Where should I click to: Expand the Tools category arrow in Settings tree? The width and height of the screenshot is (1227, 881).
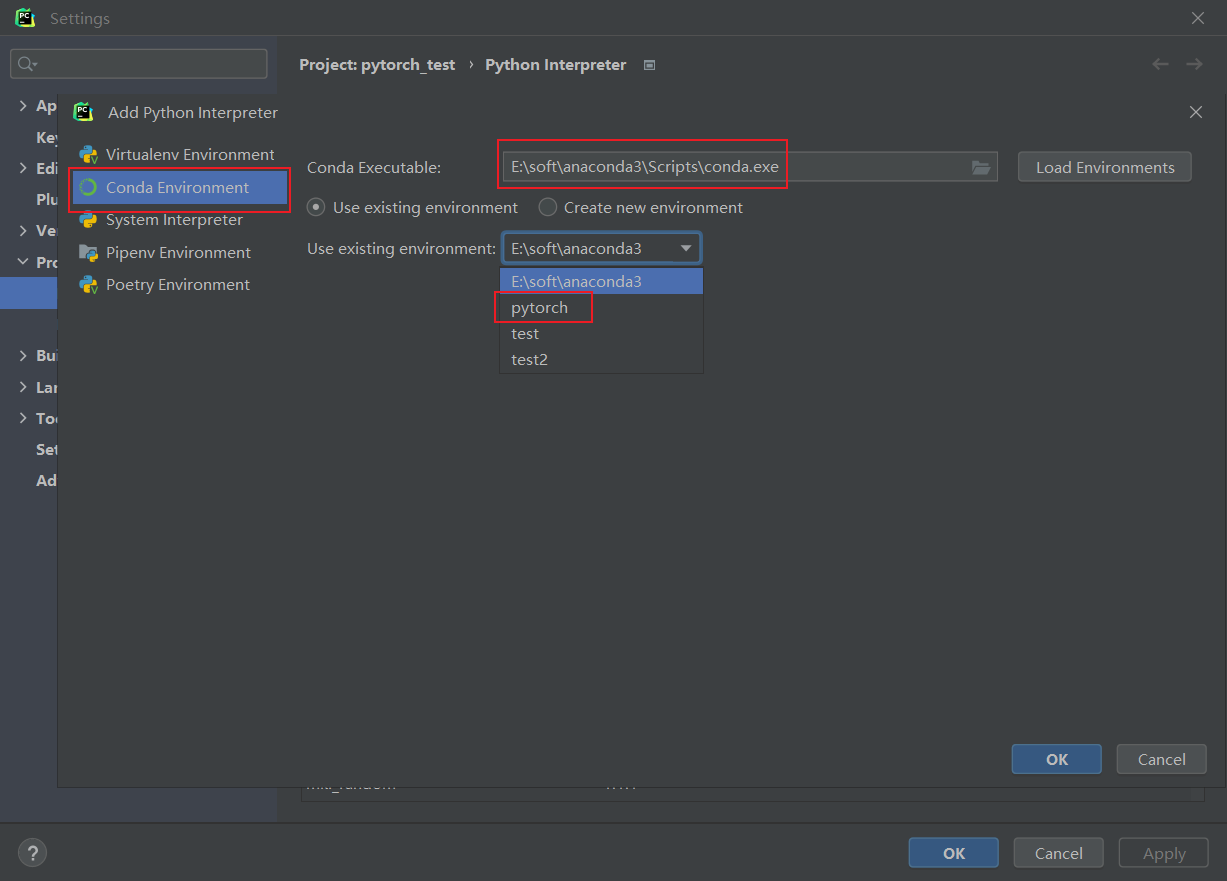pos(23,418)
